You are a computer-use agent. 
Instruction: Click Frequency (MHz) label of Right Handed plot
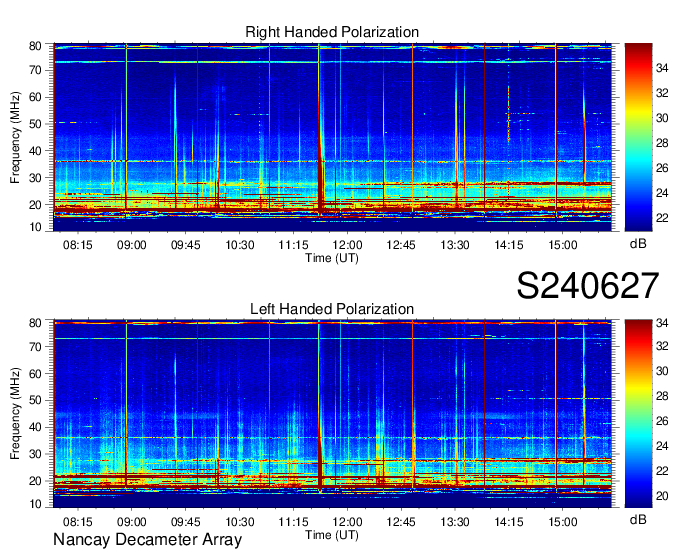[15, 137]
